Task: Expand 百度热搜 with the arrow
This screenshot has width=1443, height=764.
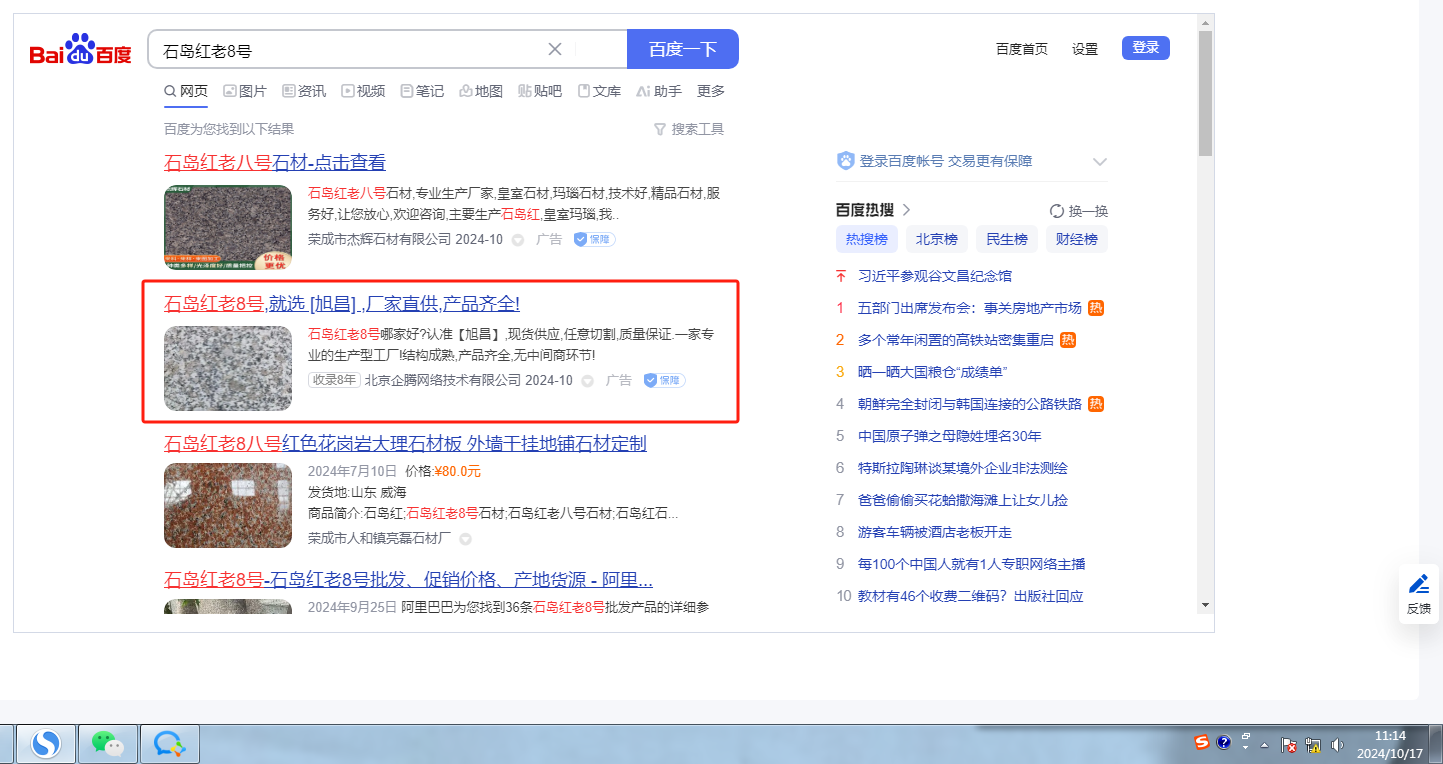Action: pyautogui.click(x=907, y=210)
